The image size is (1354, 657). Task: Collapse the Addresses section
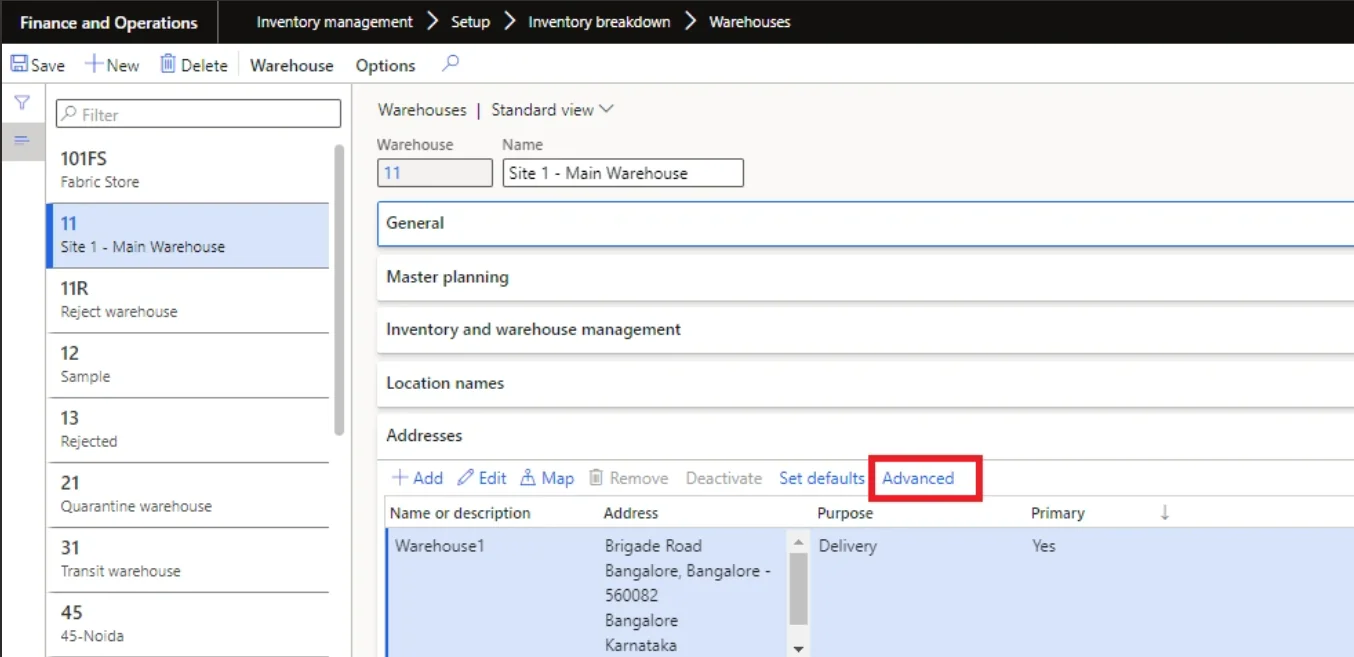click(x=865, y=436)
